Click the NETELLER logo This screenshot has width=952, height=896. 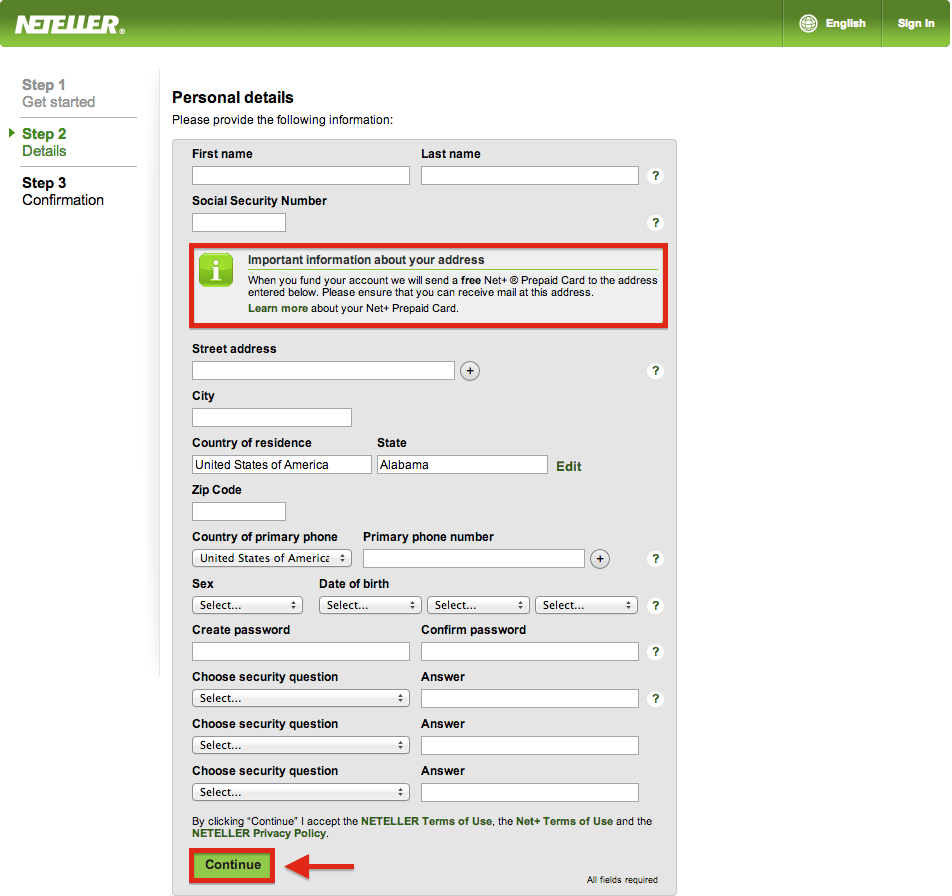(70, 24)
